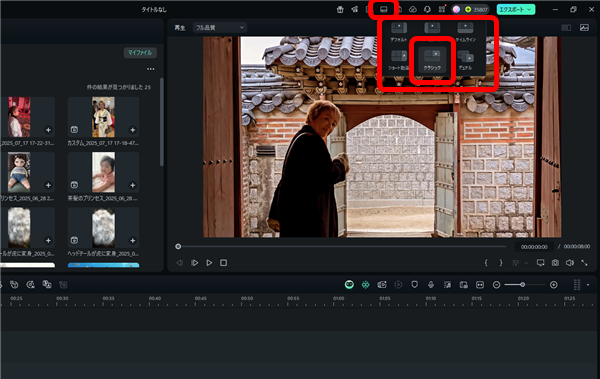Viewport: 600px width, 379px height.
Task: Open the cloud upload icon in title bar
Action: point(412,10)
